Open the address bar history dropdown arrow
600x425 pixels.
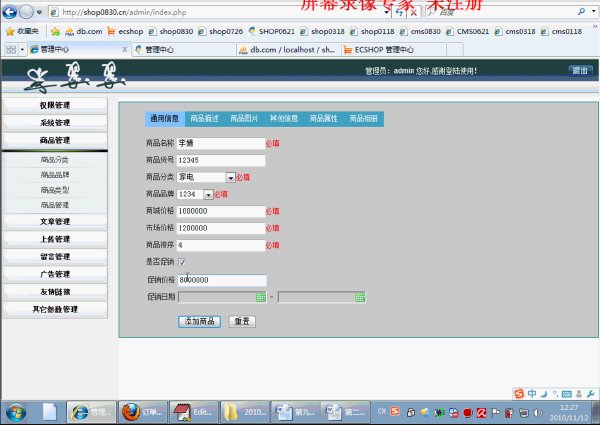point(387,12)
